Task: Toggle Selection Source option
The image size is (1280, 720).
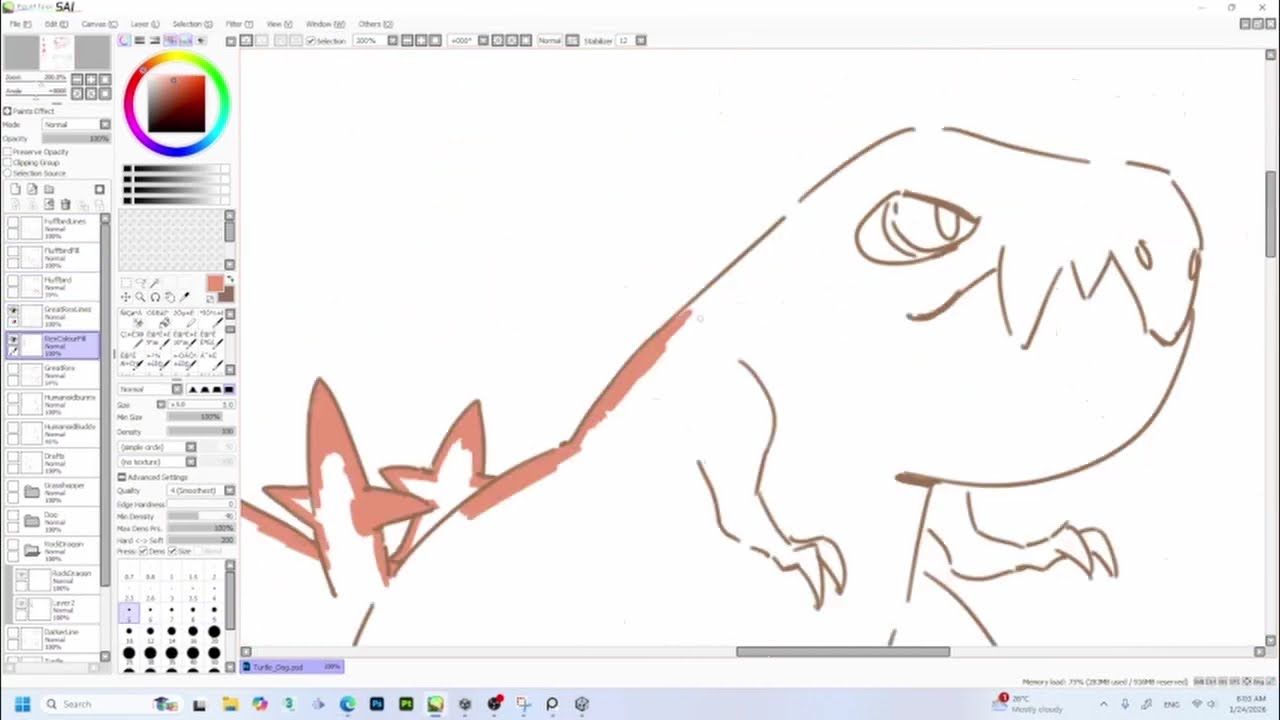Action: (x=8, y=173)
